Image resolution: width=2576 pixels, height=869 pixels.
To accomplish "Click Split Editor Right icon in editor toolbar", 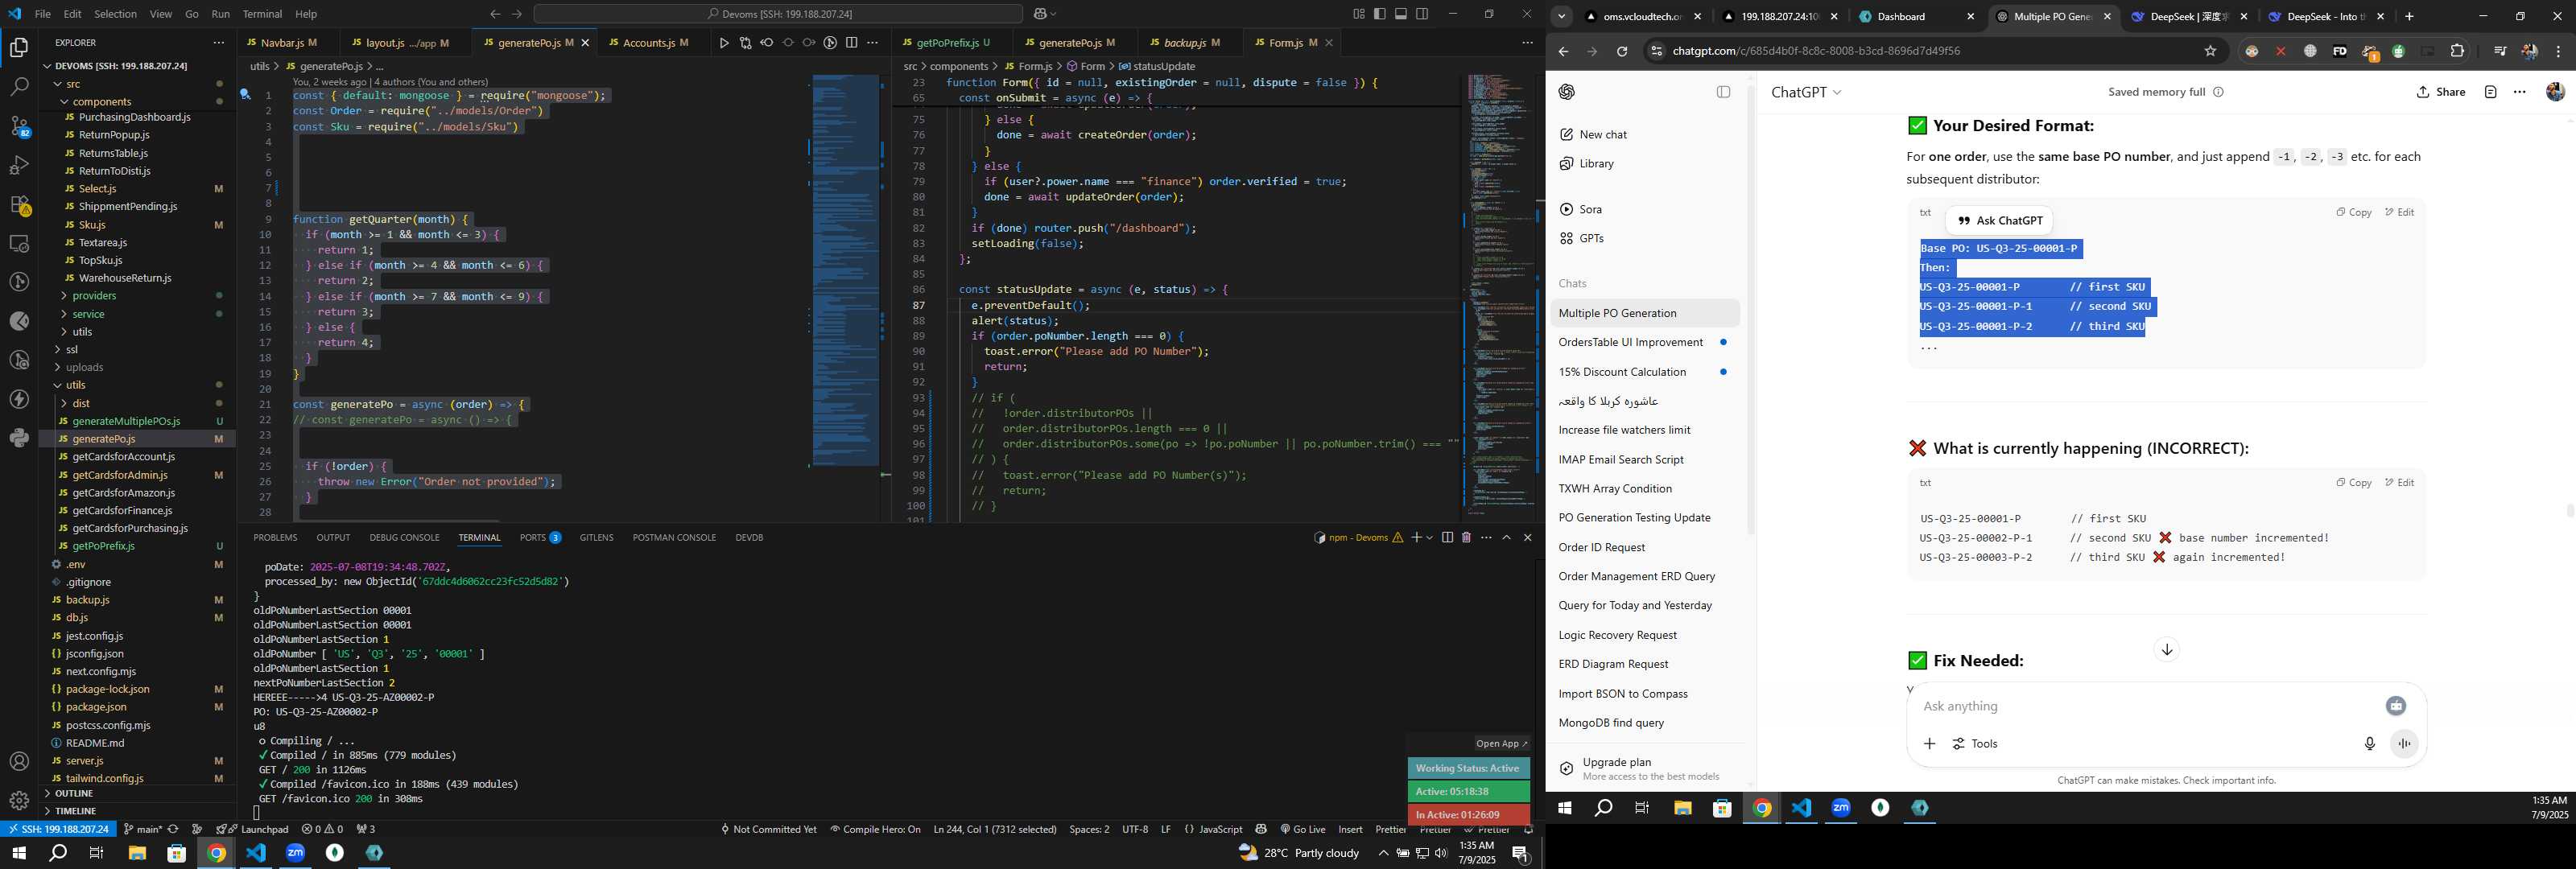I will (x=851, y=43).
